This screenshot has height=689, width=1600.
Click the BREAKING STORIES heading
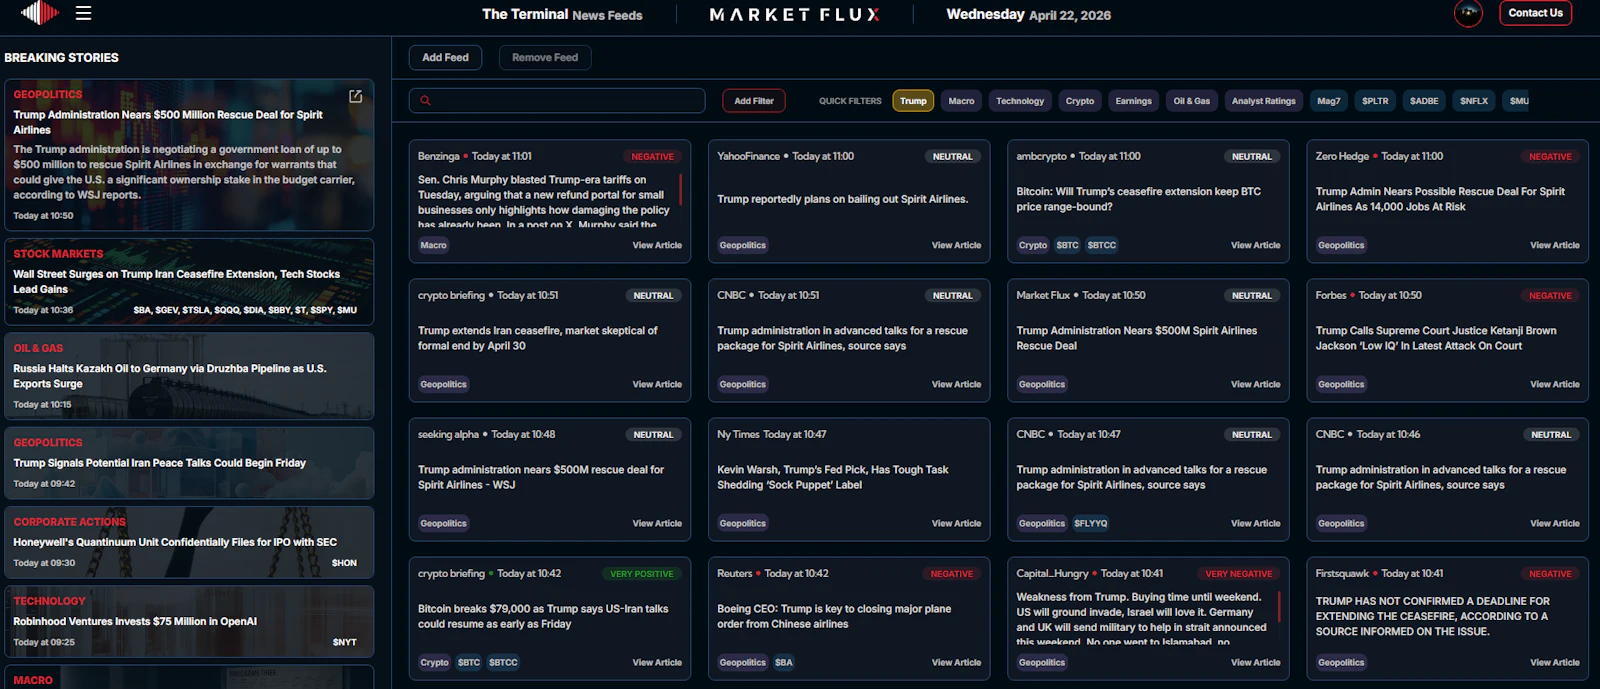[61, 58]
